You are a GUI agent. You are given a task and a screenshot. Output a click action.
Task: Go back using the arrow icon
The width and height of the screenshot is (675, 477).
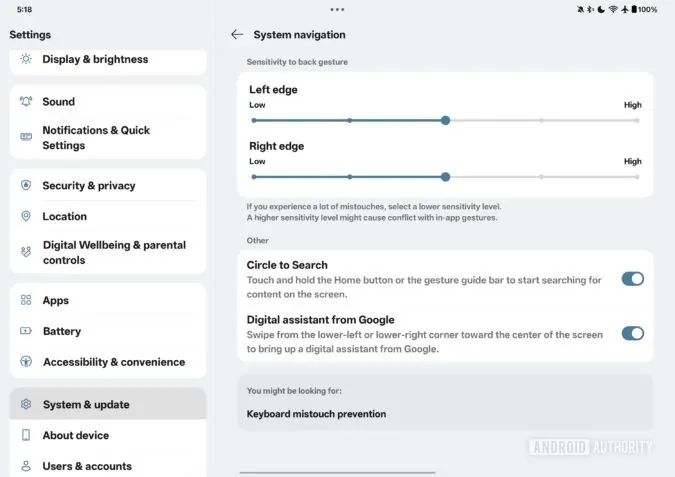(237, 34)
